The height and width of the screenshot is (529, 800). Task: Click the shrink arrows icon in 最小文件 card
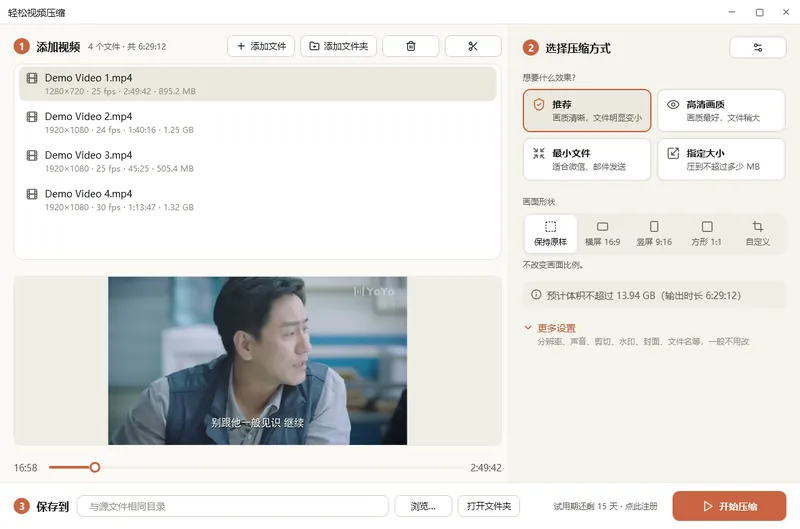pos(539,153)
